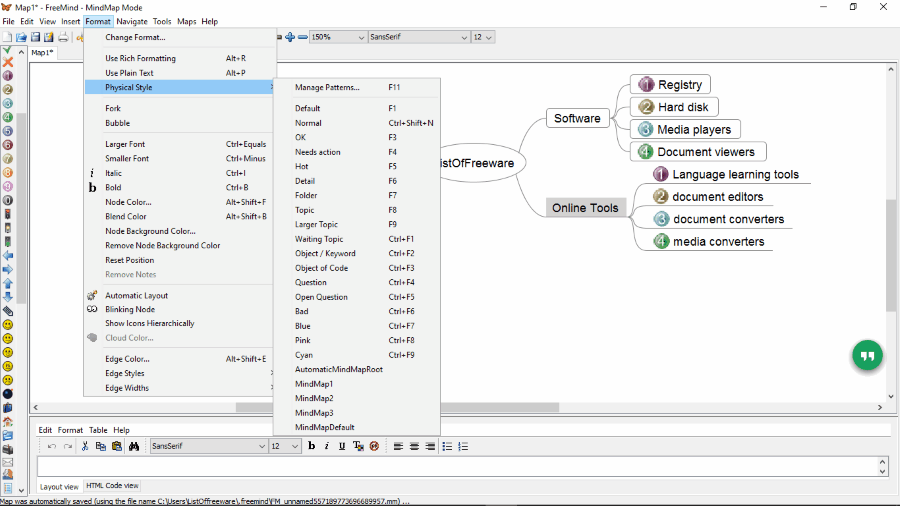Click the Save floppy disk icon
This screenshot has width=900, height=506.
(x=35, y=37)
